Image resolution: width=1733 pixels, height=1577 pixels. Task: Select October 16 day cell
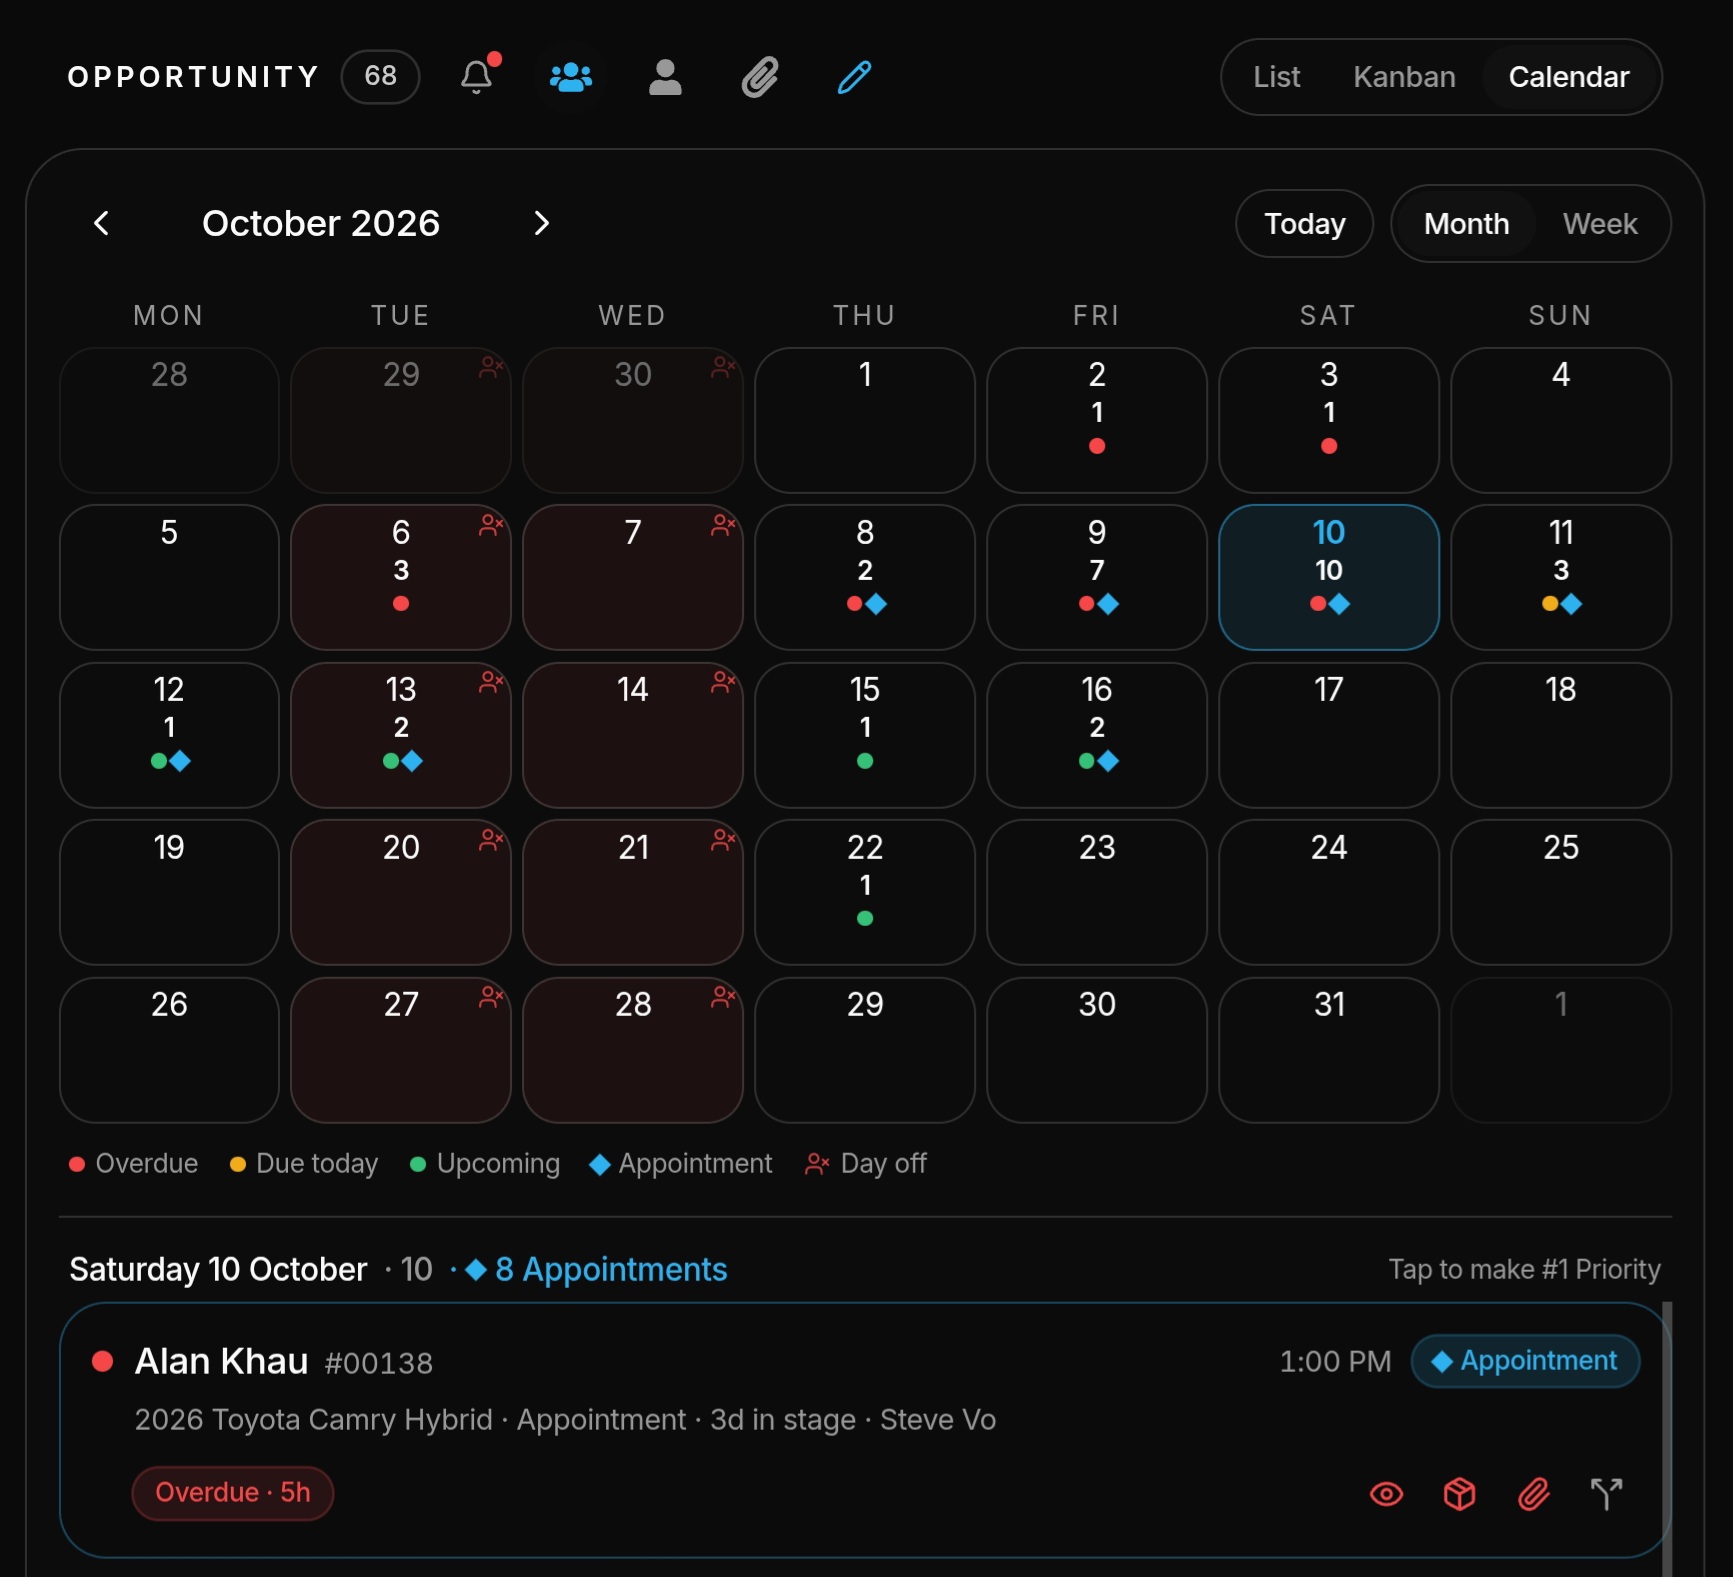[1097, 735]
